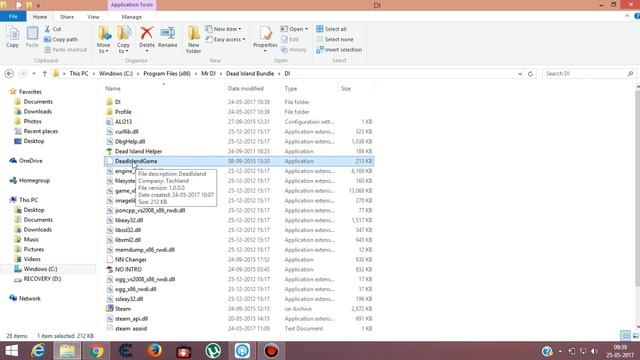Select the Steam rar archive
The width and height of the screenshot is (640, 360).
click(123, 309)
